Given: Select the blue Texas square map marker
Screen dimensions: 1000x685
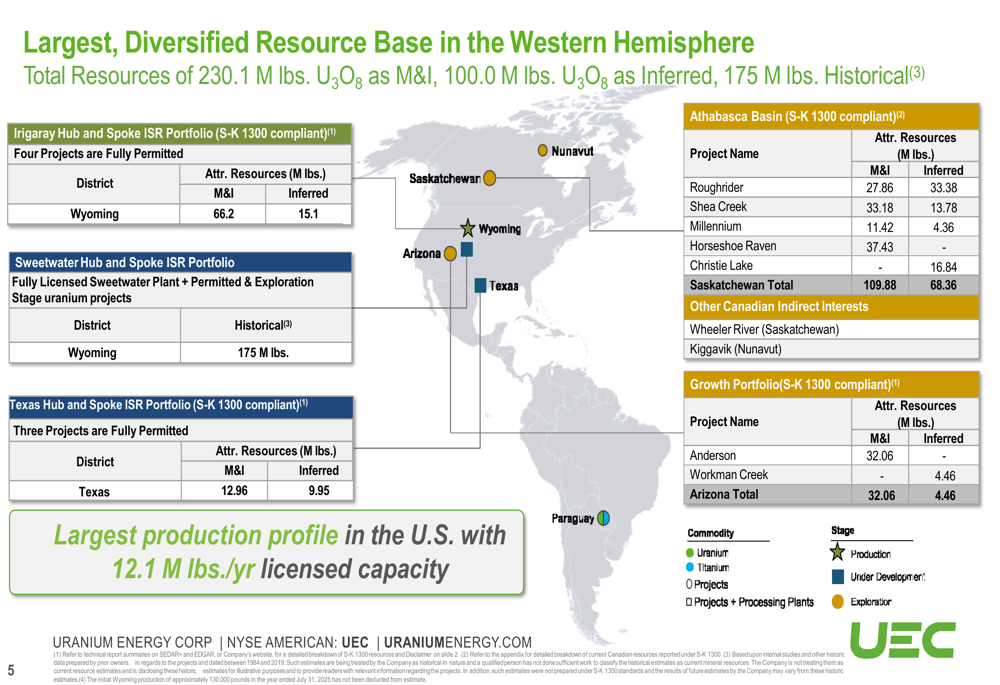Looking at the screenshot, I should coord(481,286).
